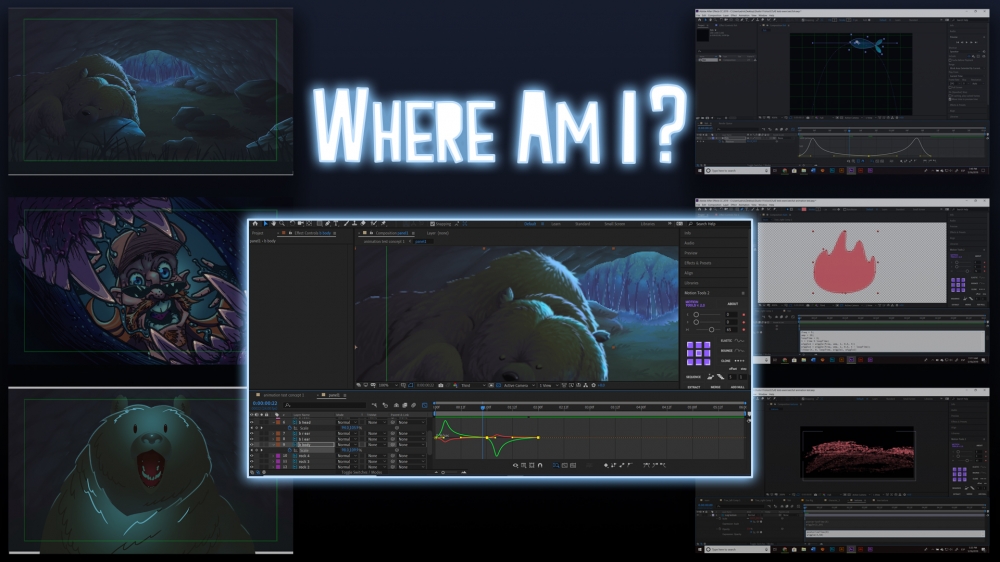Open the Active Camera dropdown
Image resolution: width=1000 pixels, height=562 pixels.
pyautogui.click(x=519, y=385)
